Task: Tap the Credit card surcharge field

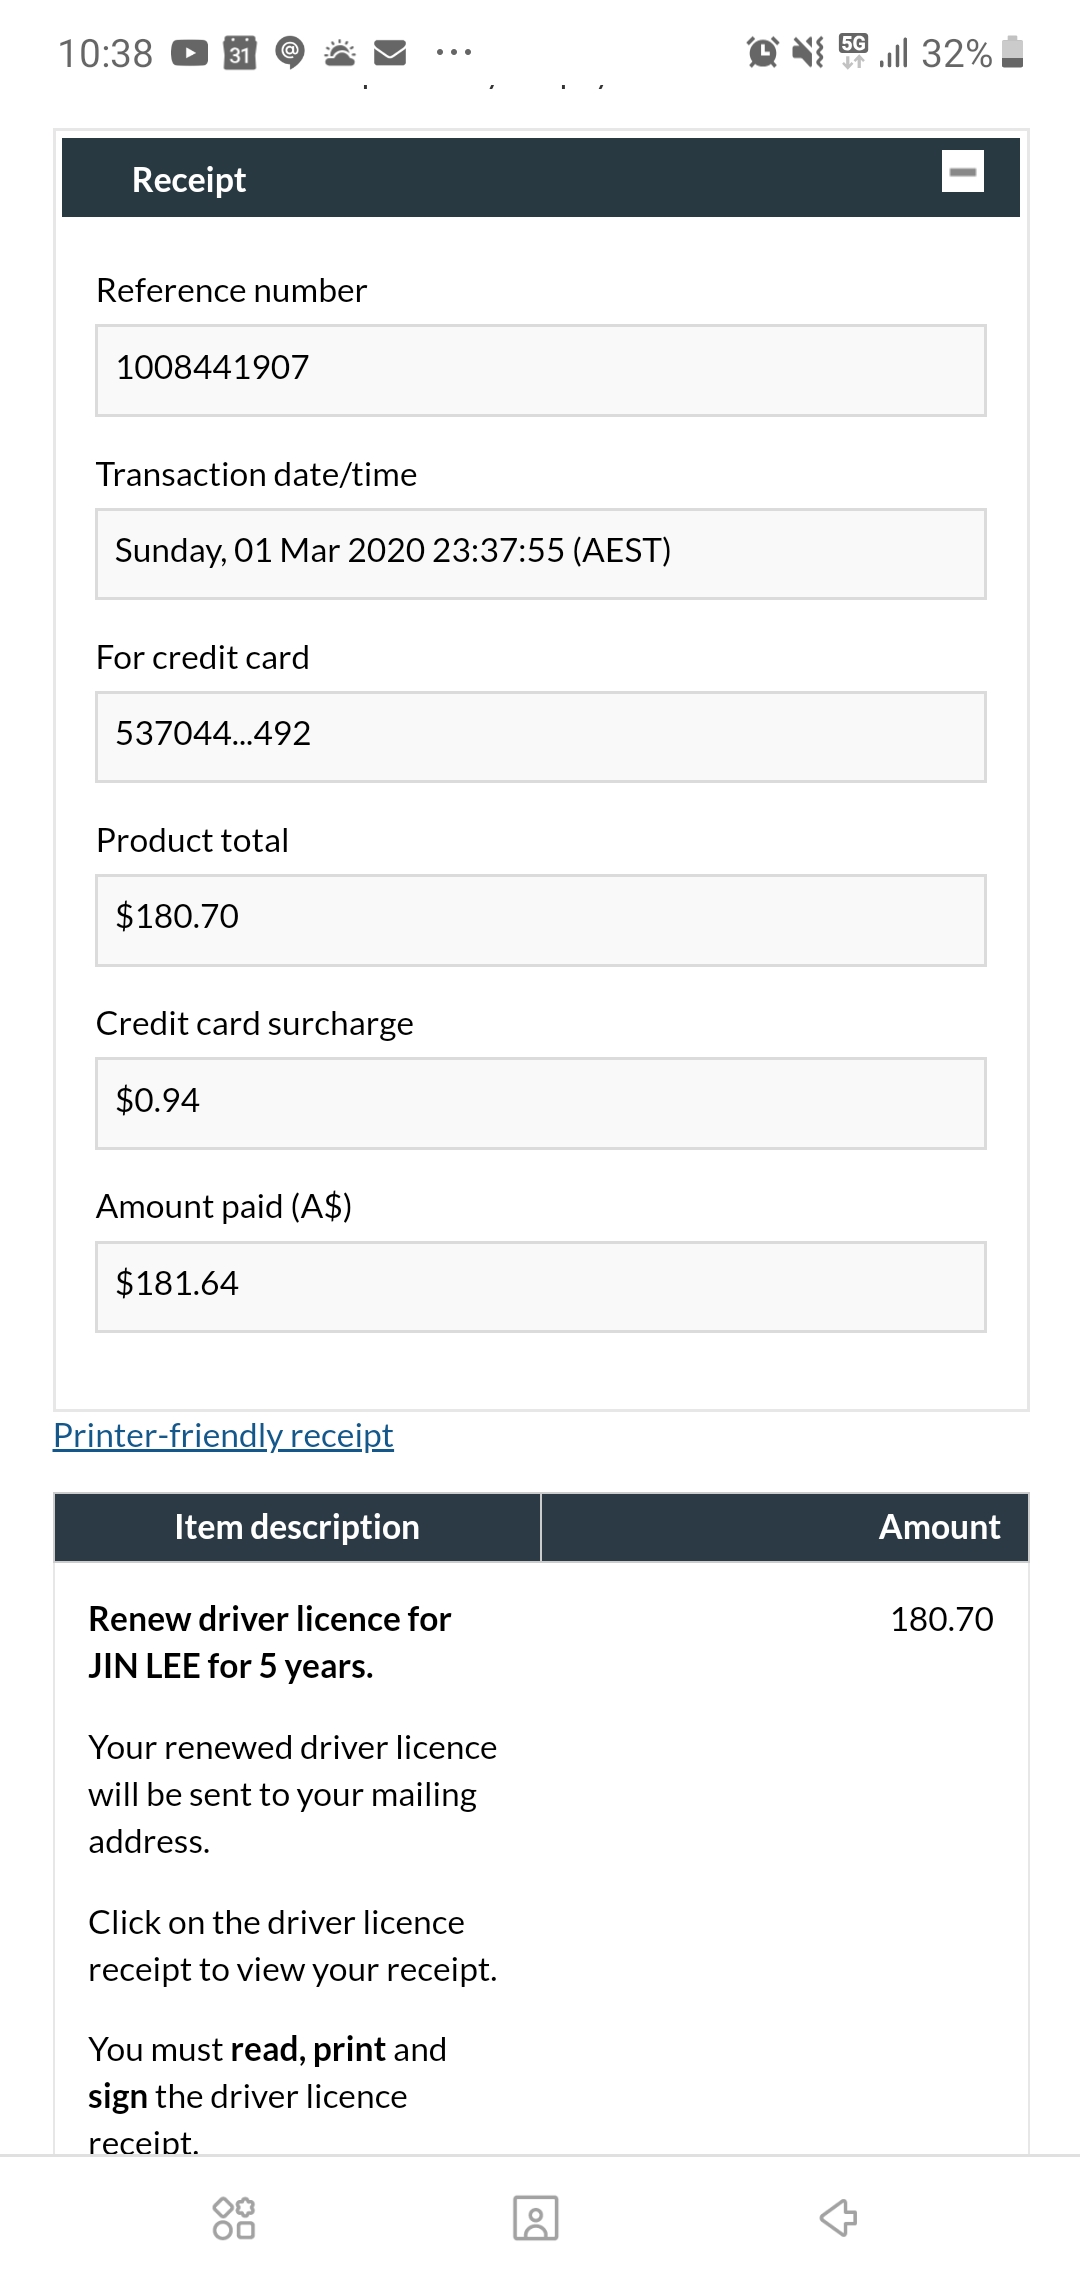Action: click(540, 1102)
